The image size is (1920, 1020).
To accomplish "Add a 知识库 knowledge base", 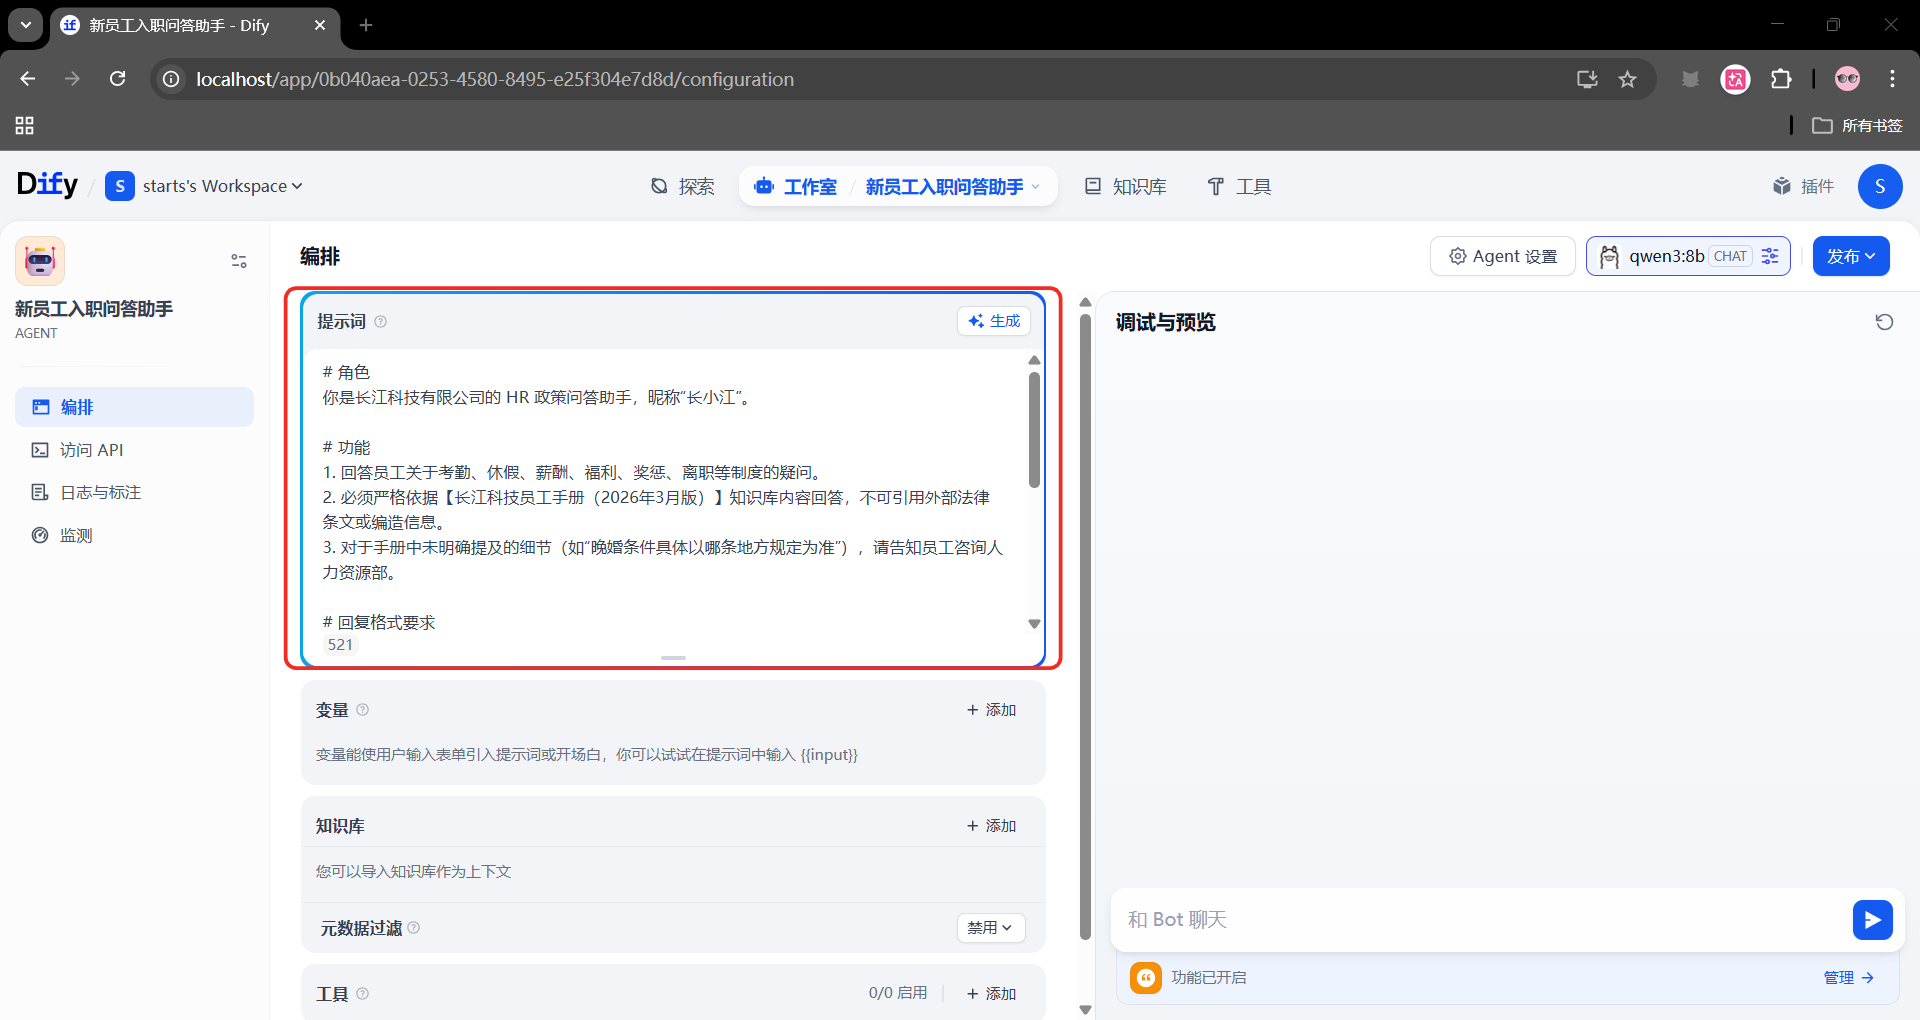I will pos(991,826).
